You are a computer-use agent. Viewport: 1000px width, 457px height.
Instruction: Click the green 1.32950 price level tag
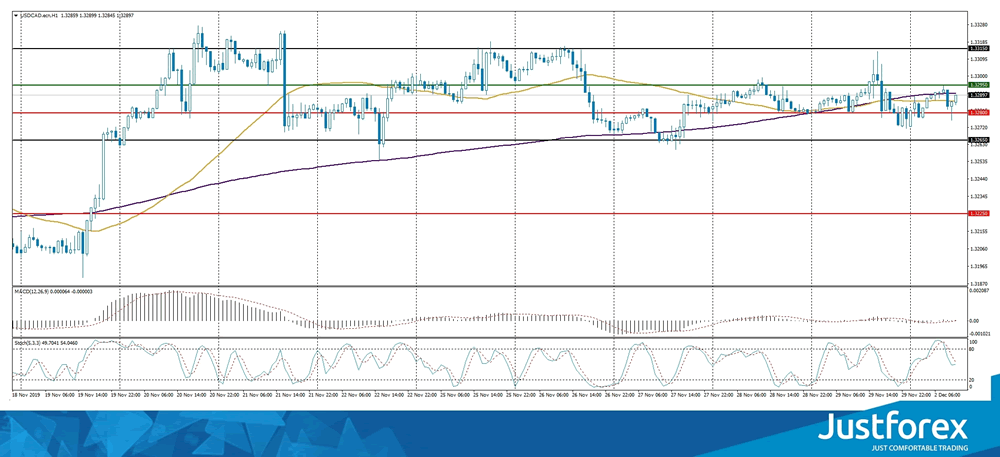point(978,85)
